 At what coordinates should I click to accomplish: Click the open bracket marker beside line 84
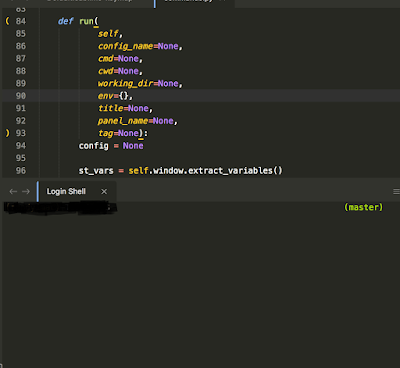click(x=7, y=21)
